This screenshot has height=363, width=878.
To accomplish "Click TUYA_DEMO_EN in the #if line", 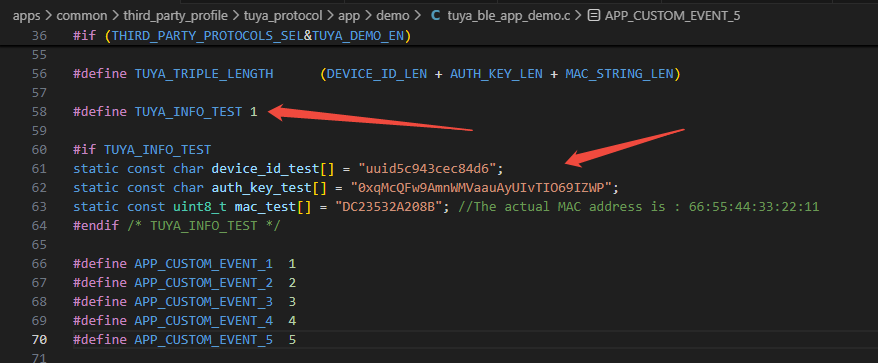I will [x=358, y=36].
